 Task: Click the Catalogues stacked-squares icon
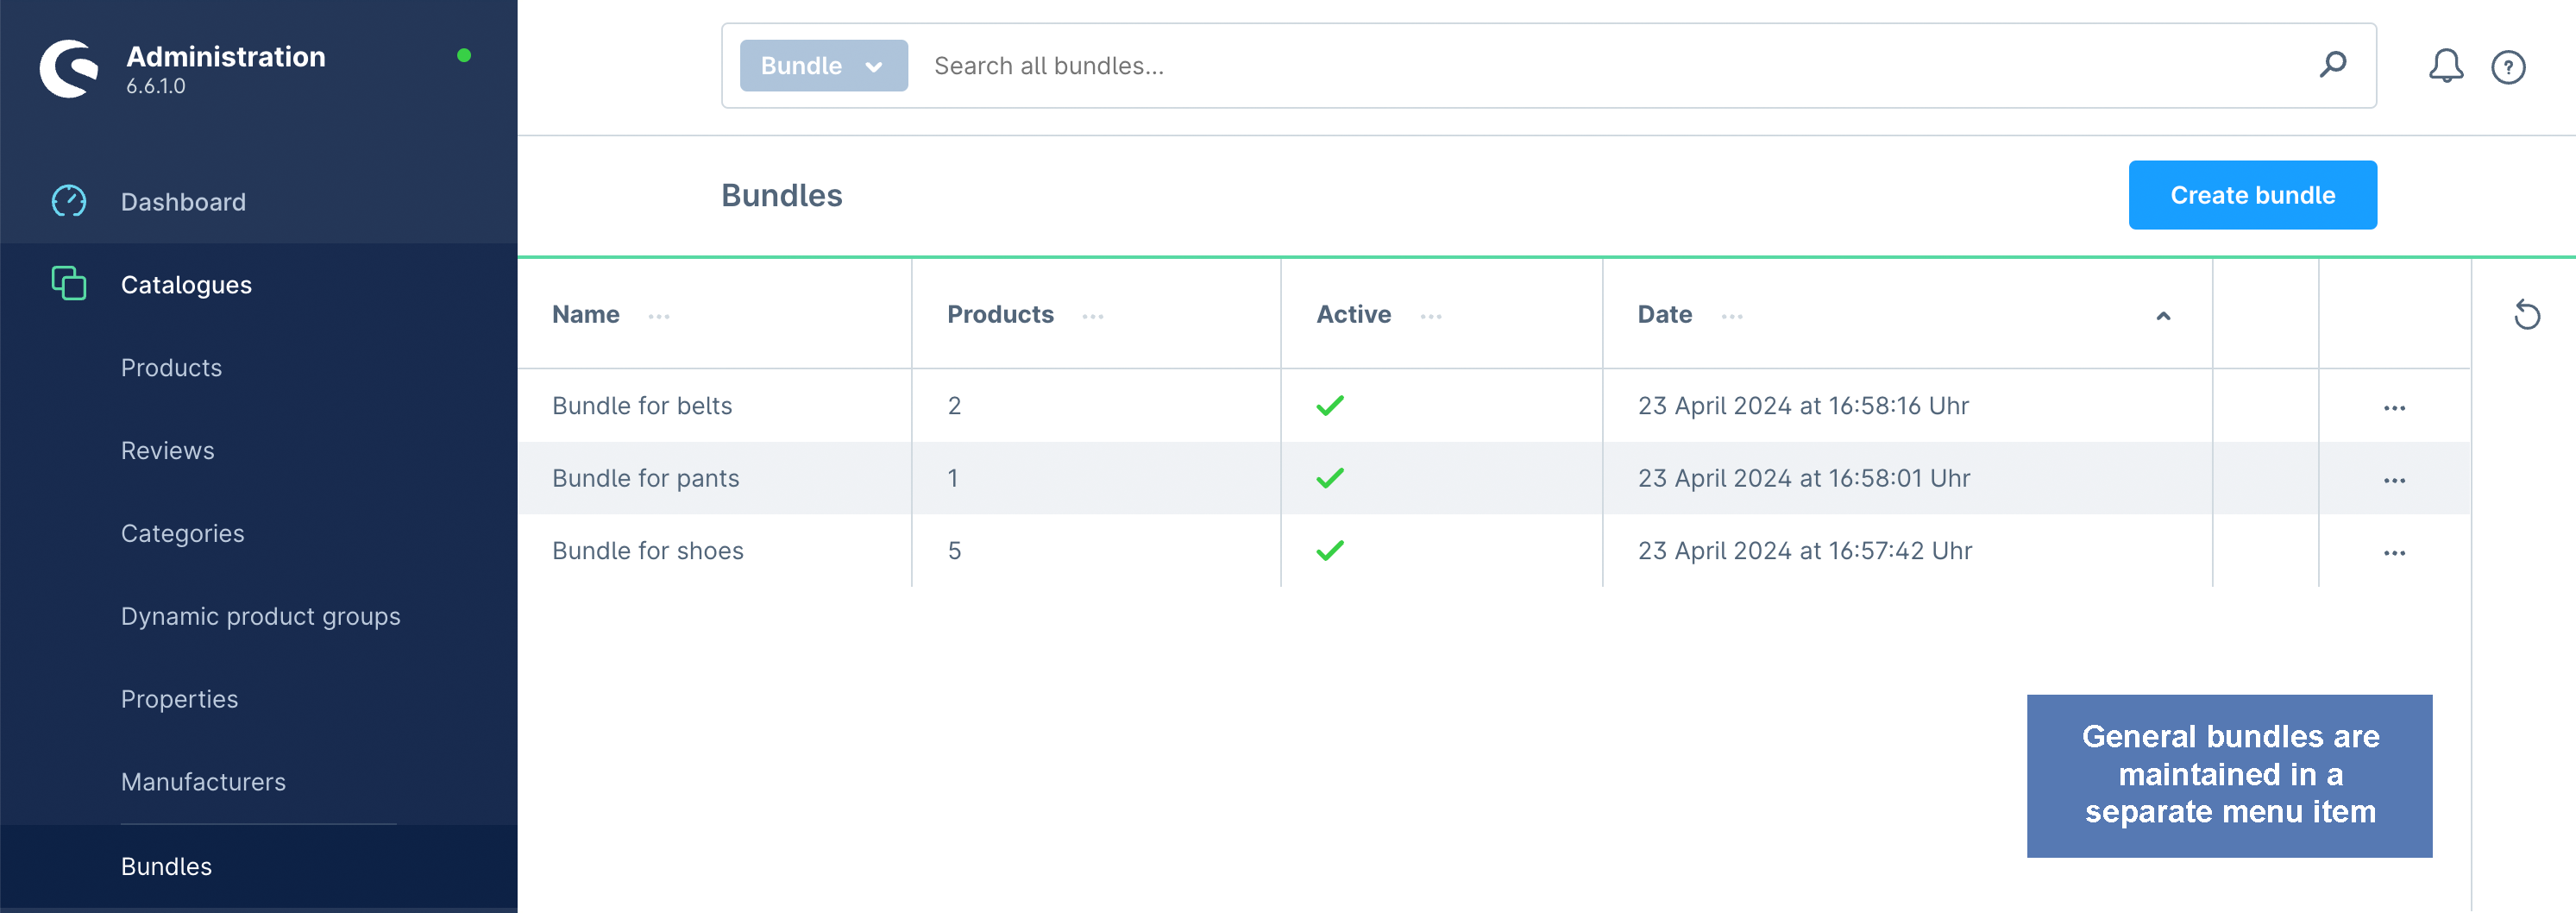[x=69, y=283]
